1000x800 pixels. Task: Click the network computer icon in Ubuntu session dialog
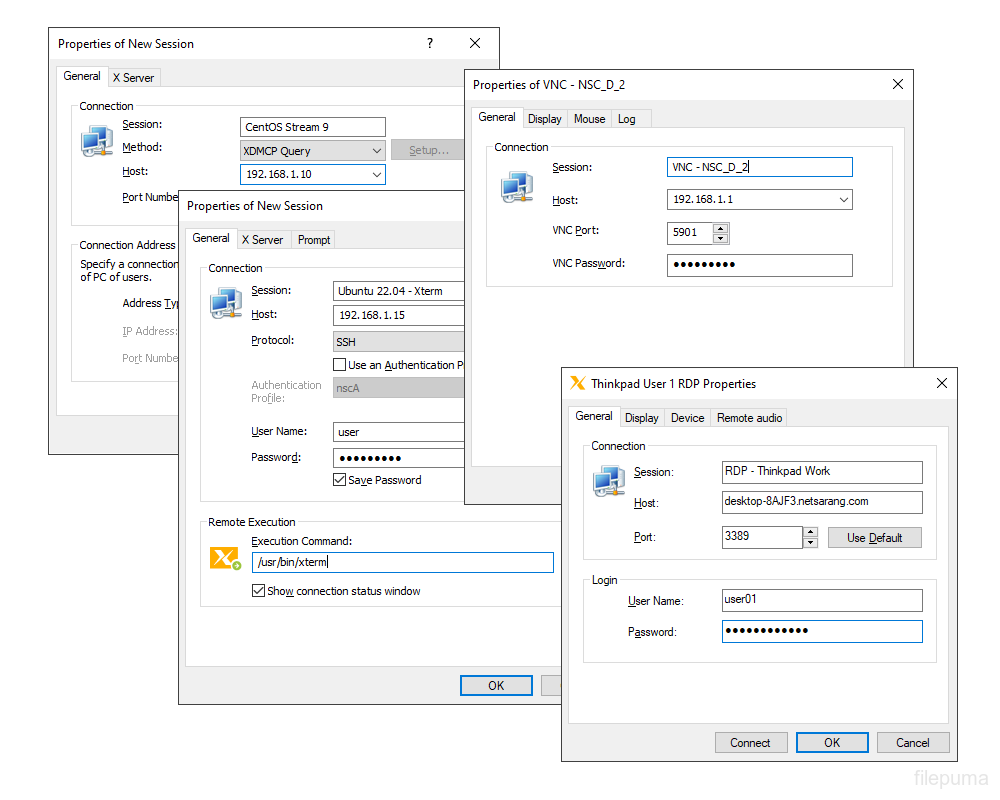[225, 304]
